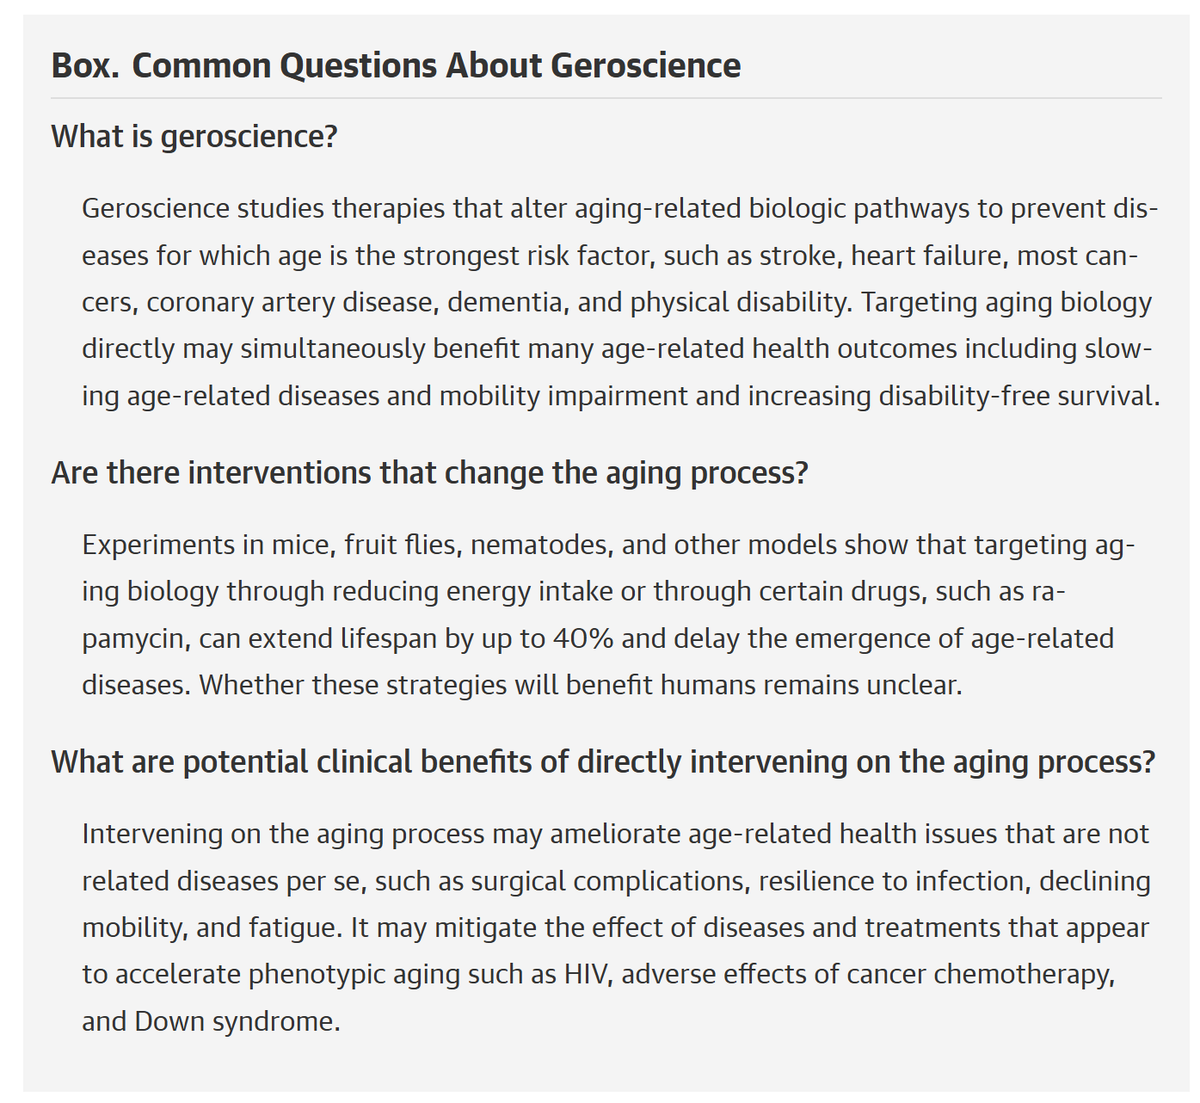Click the heading about potential clinical benefits

click(603, 762)
